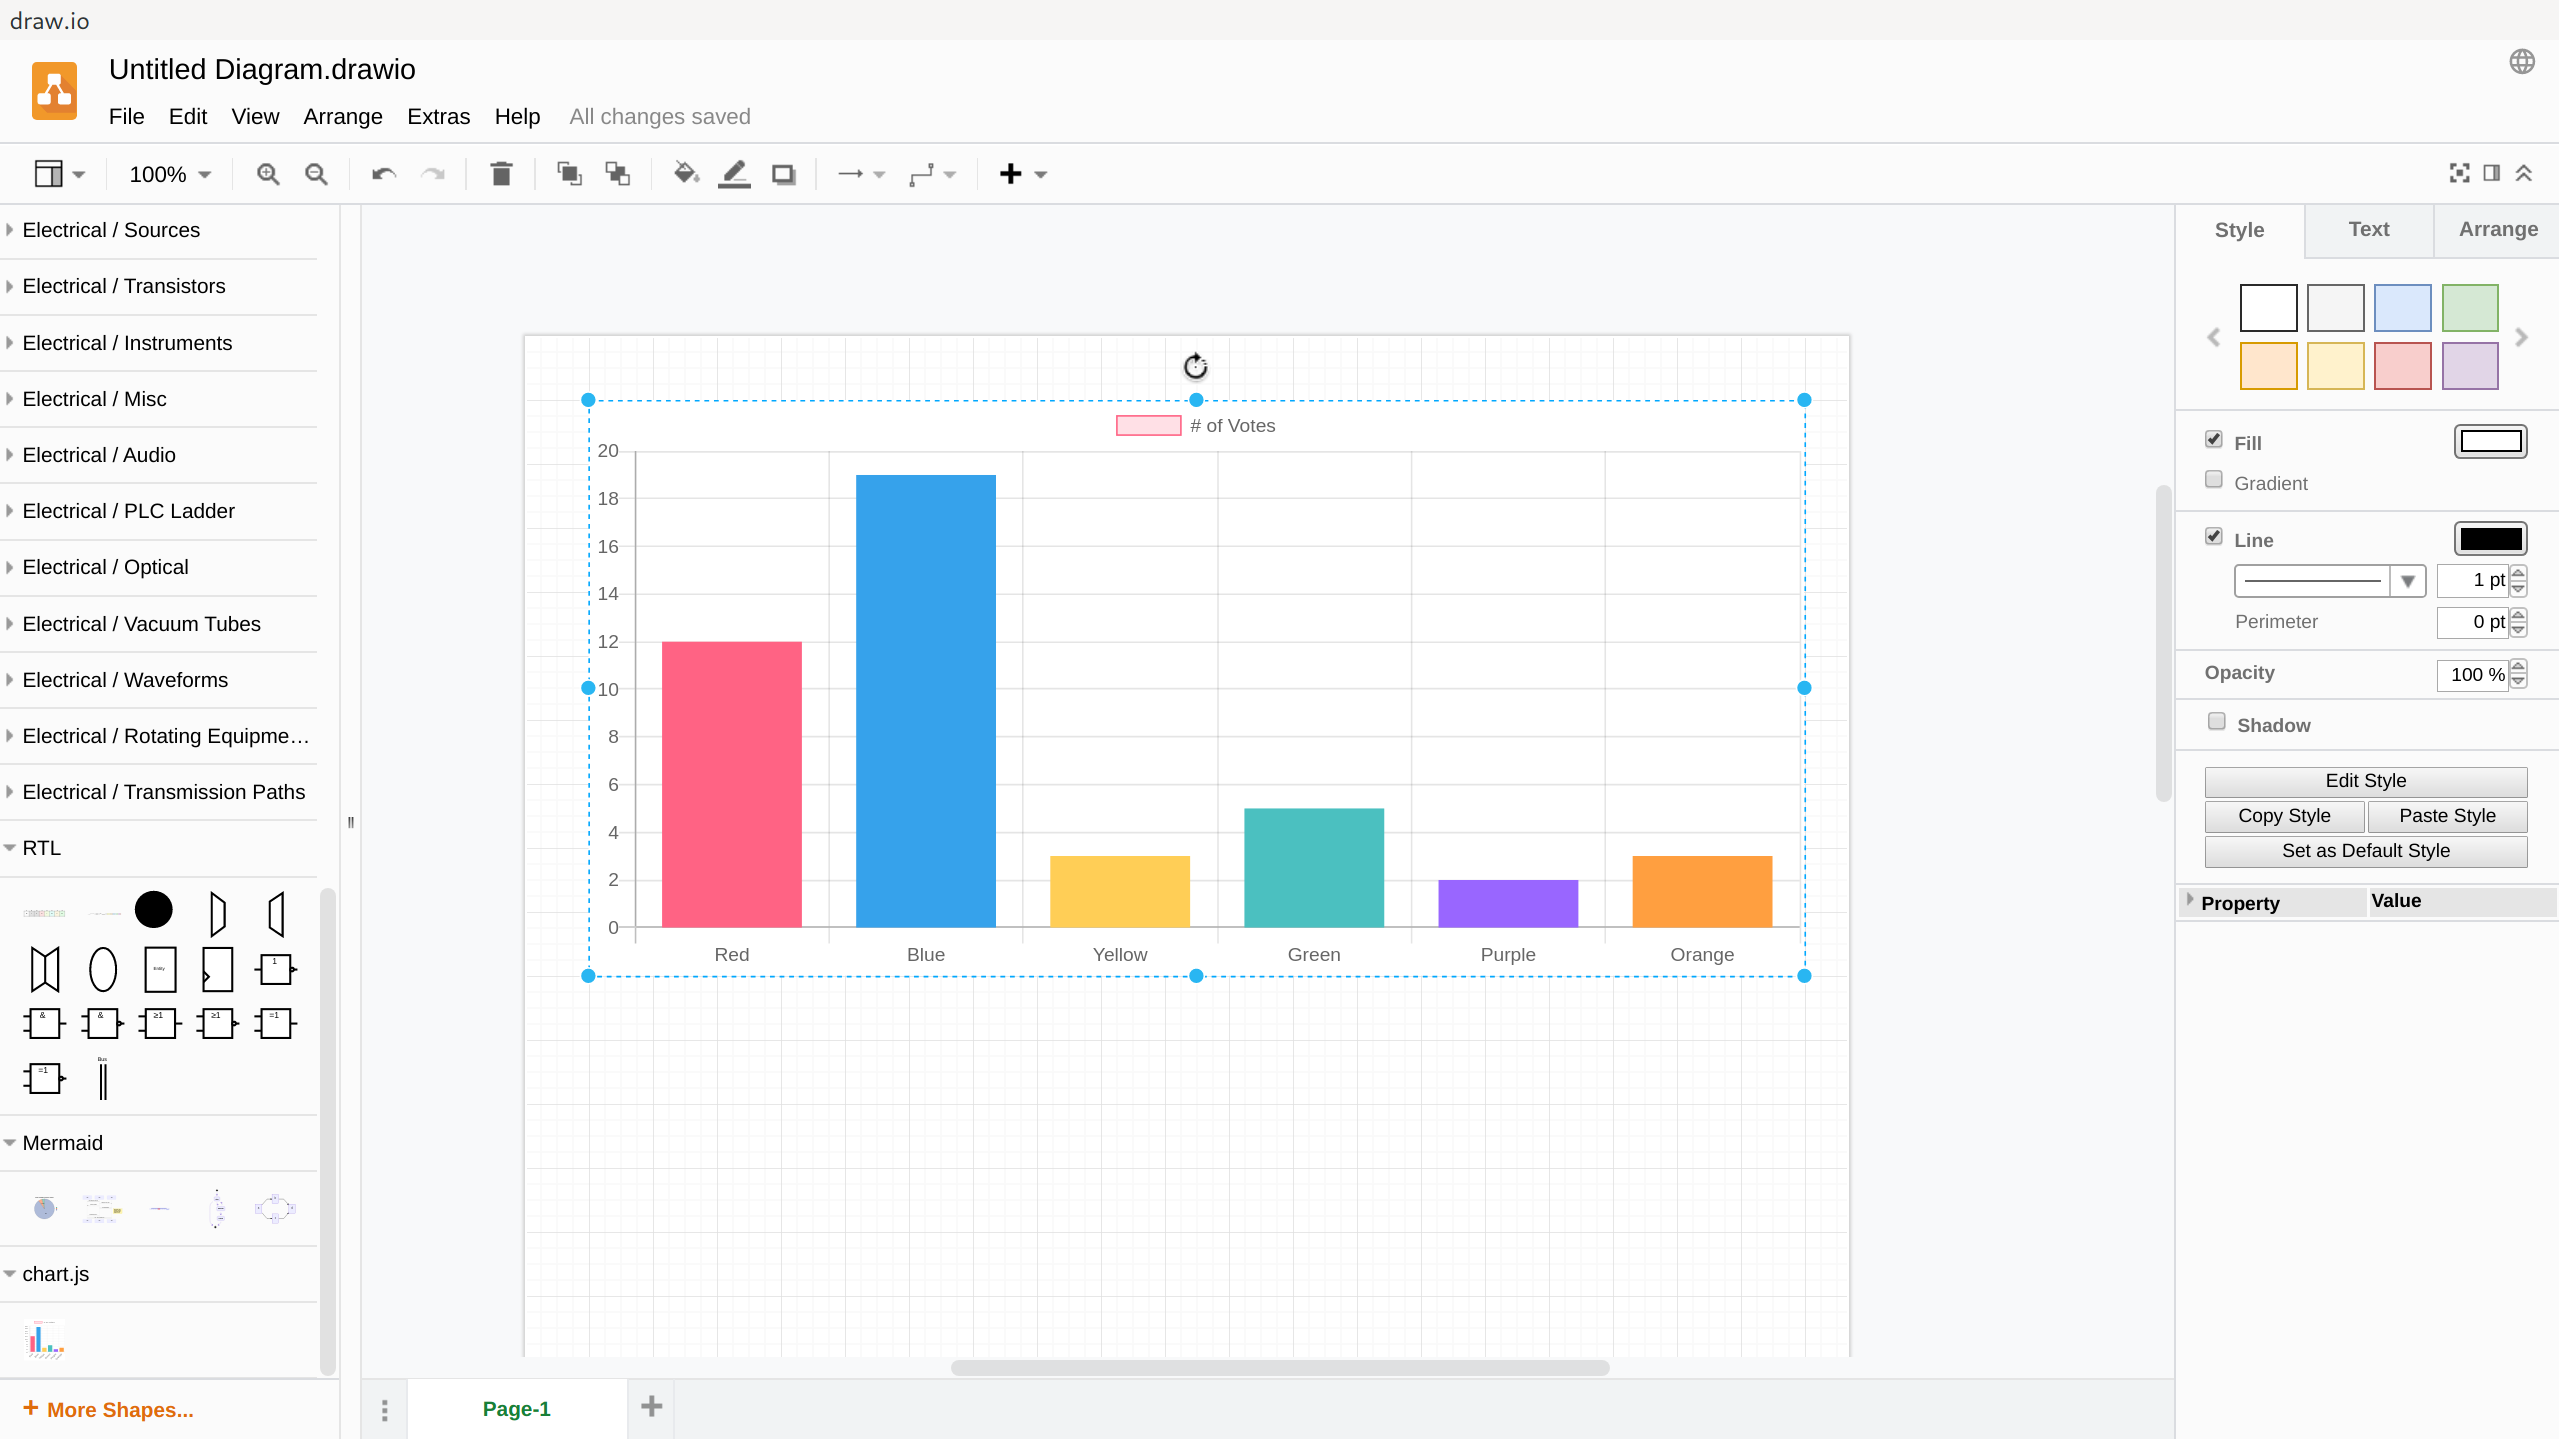Click the Undo arrow icon
This screenshot has height=1439, width=2559.
[x=383, y=174]
